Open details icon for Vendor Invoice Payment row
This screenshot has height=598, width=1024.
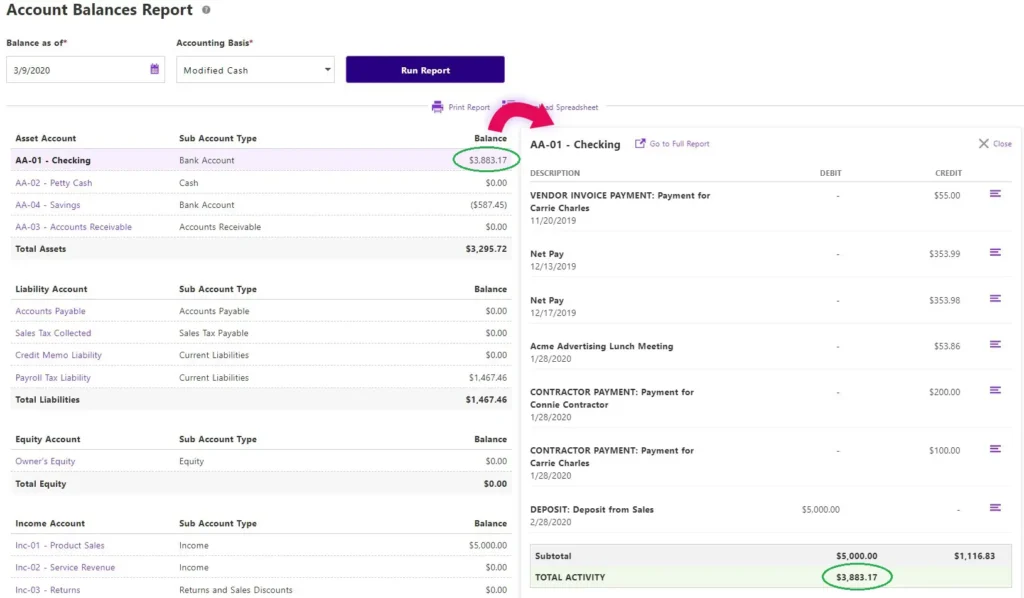(x=995, y=194)
